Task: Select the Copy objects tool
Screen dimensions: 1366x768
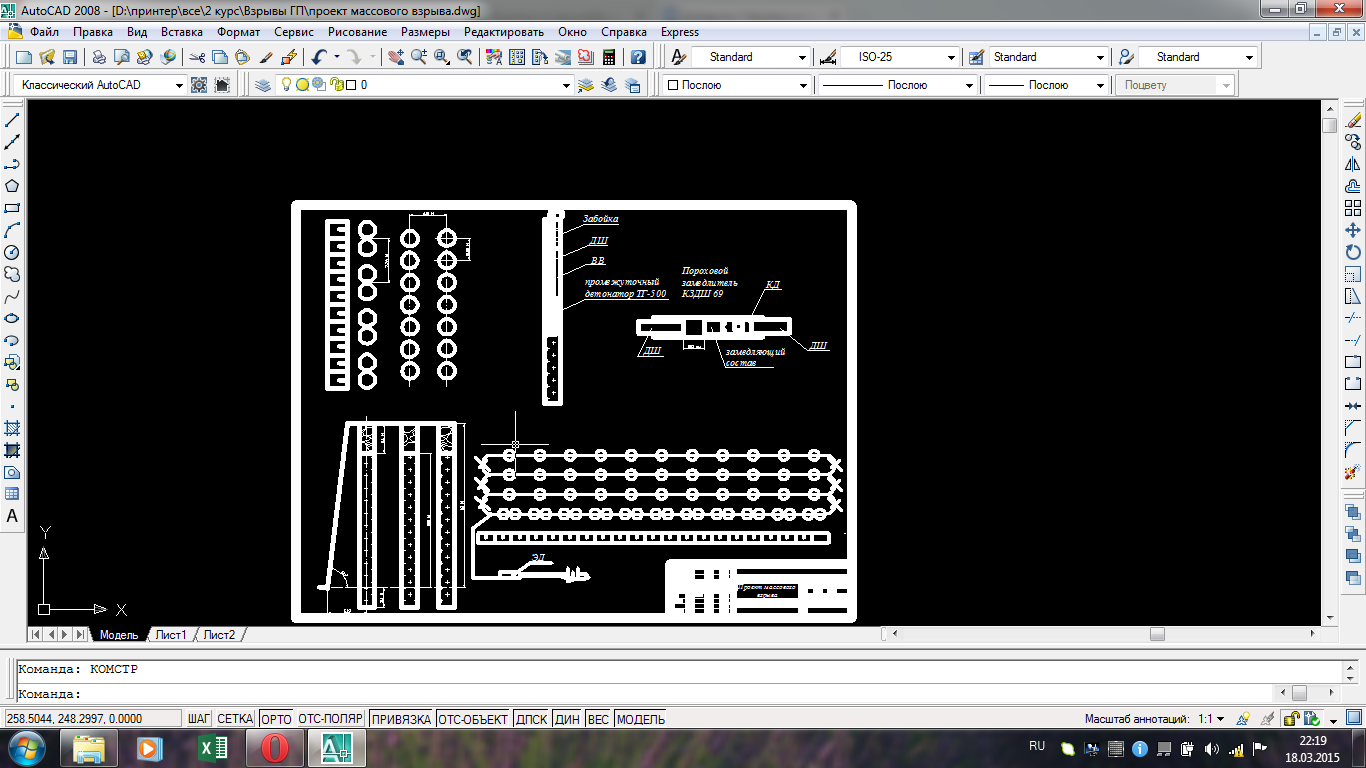Action: (1353, 142)
